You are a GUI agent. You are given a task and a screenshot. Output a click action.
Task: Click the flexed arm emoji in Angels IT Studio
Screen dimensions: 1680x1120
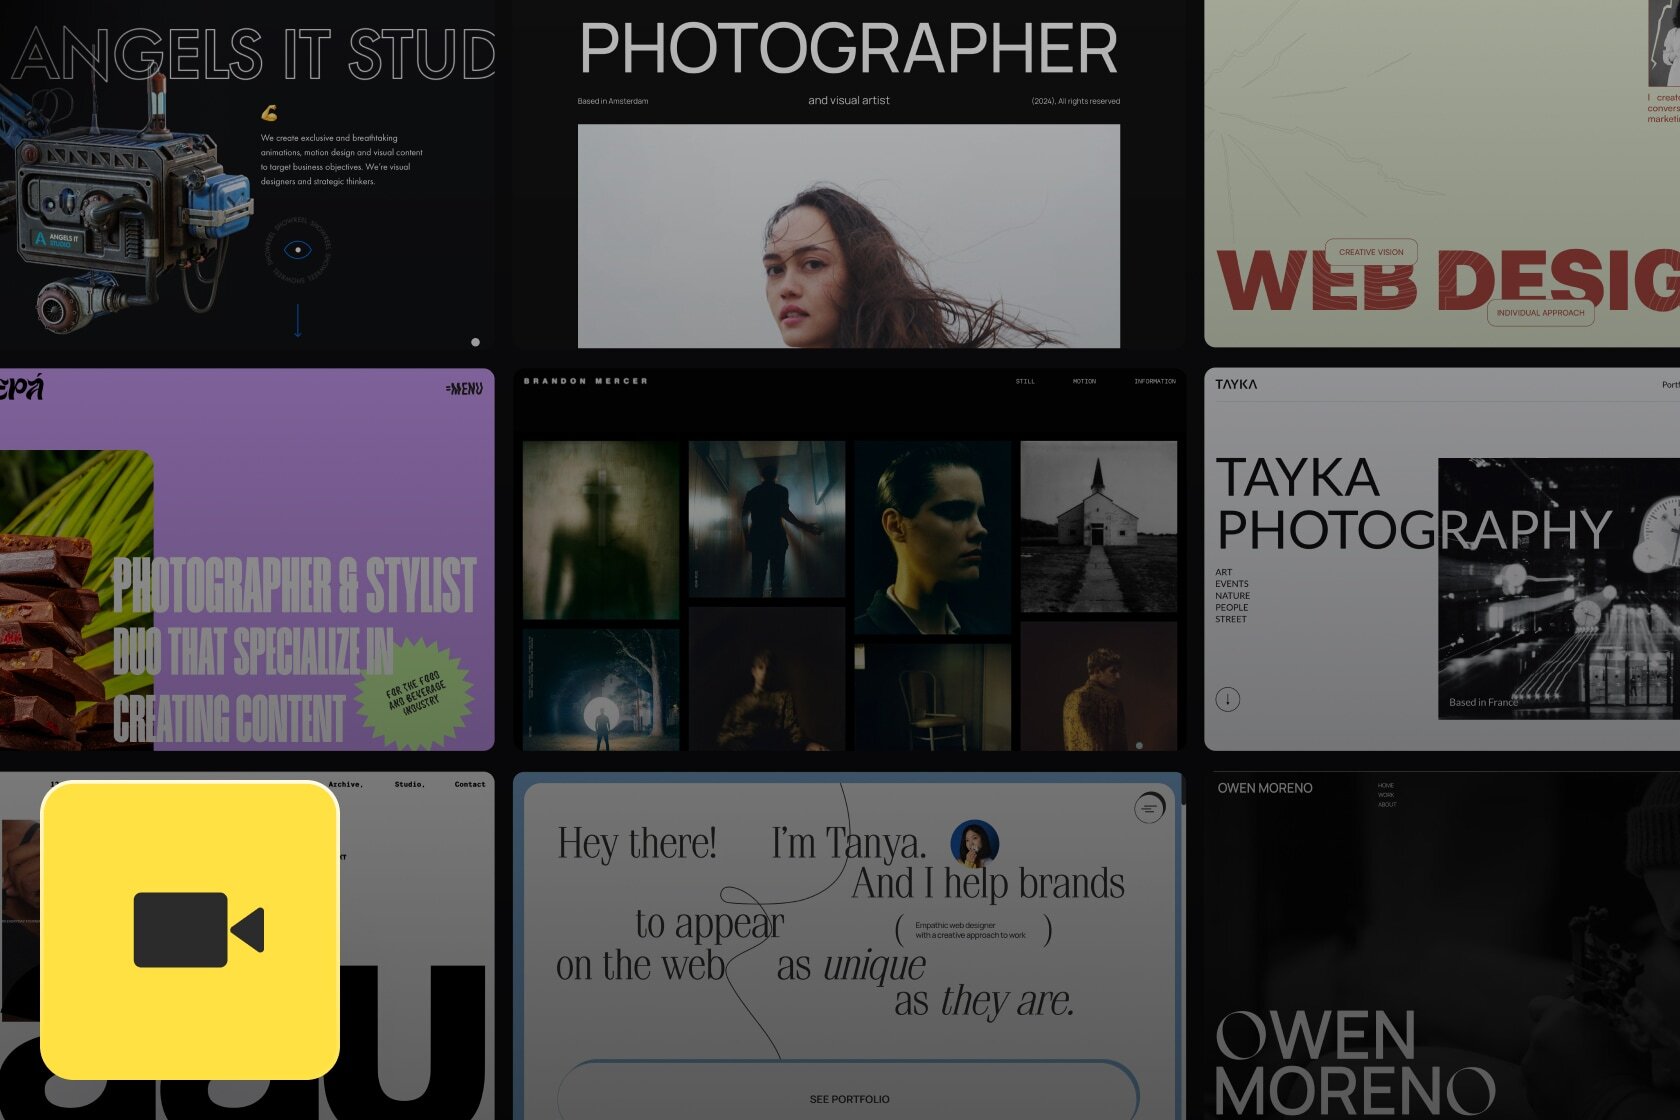pyautogui.click(x=269, y=113)
